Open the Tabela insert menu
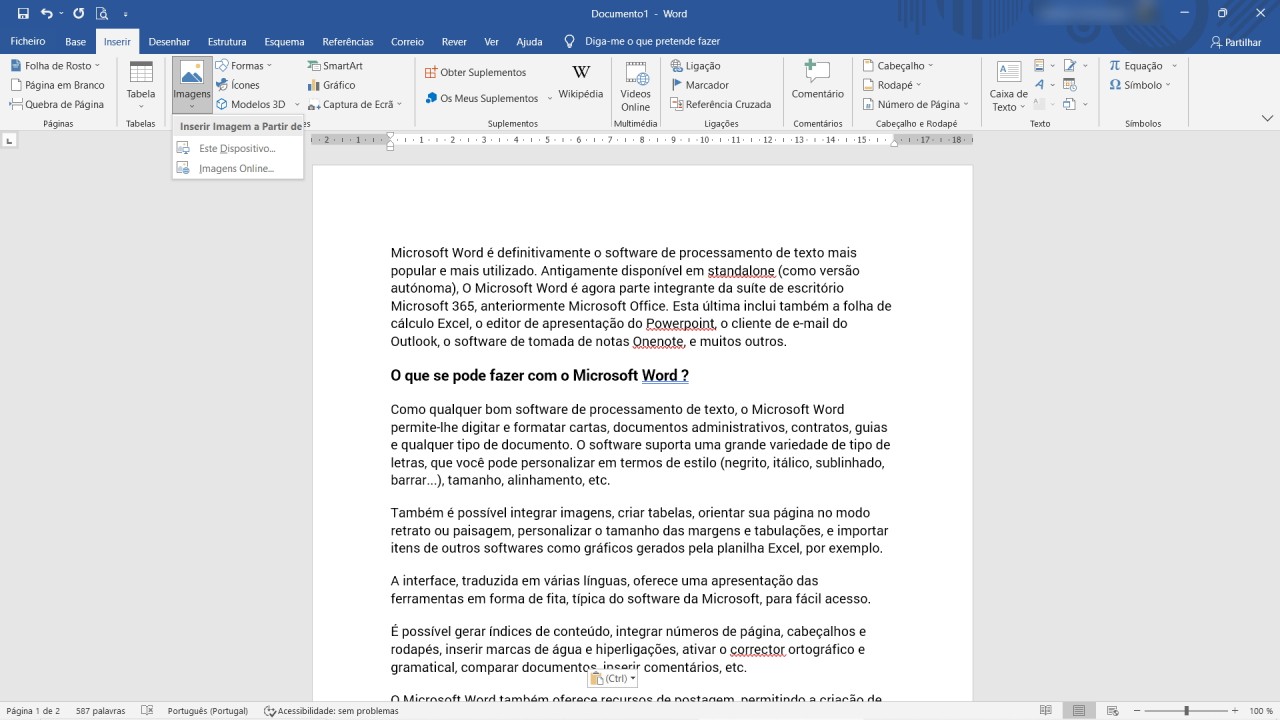Viewport: 1280px width, 720px height. pos(141,86)
